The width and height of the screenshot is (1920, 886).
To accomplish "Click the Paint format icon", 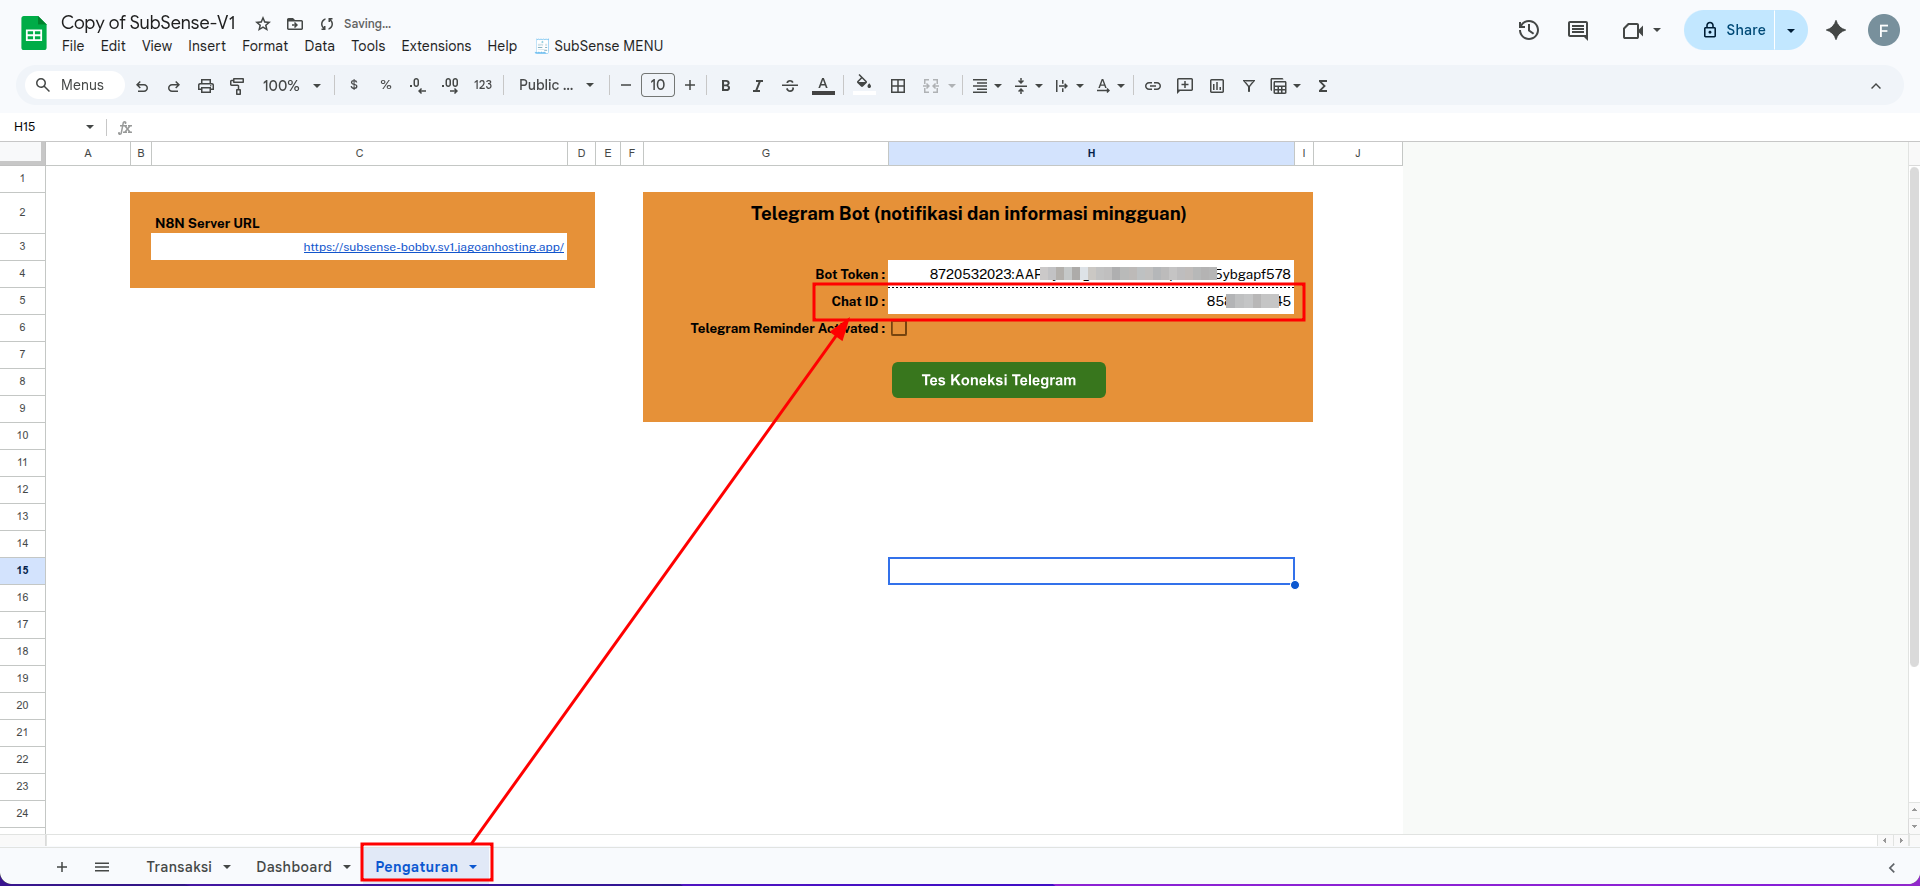I will [x=237, y=86].
